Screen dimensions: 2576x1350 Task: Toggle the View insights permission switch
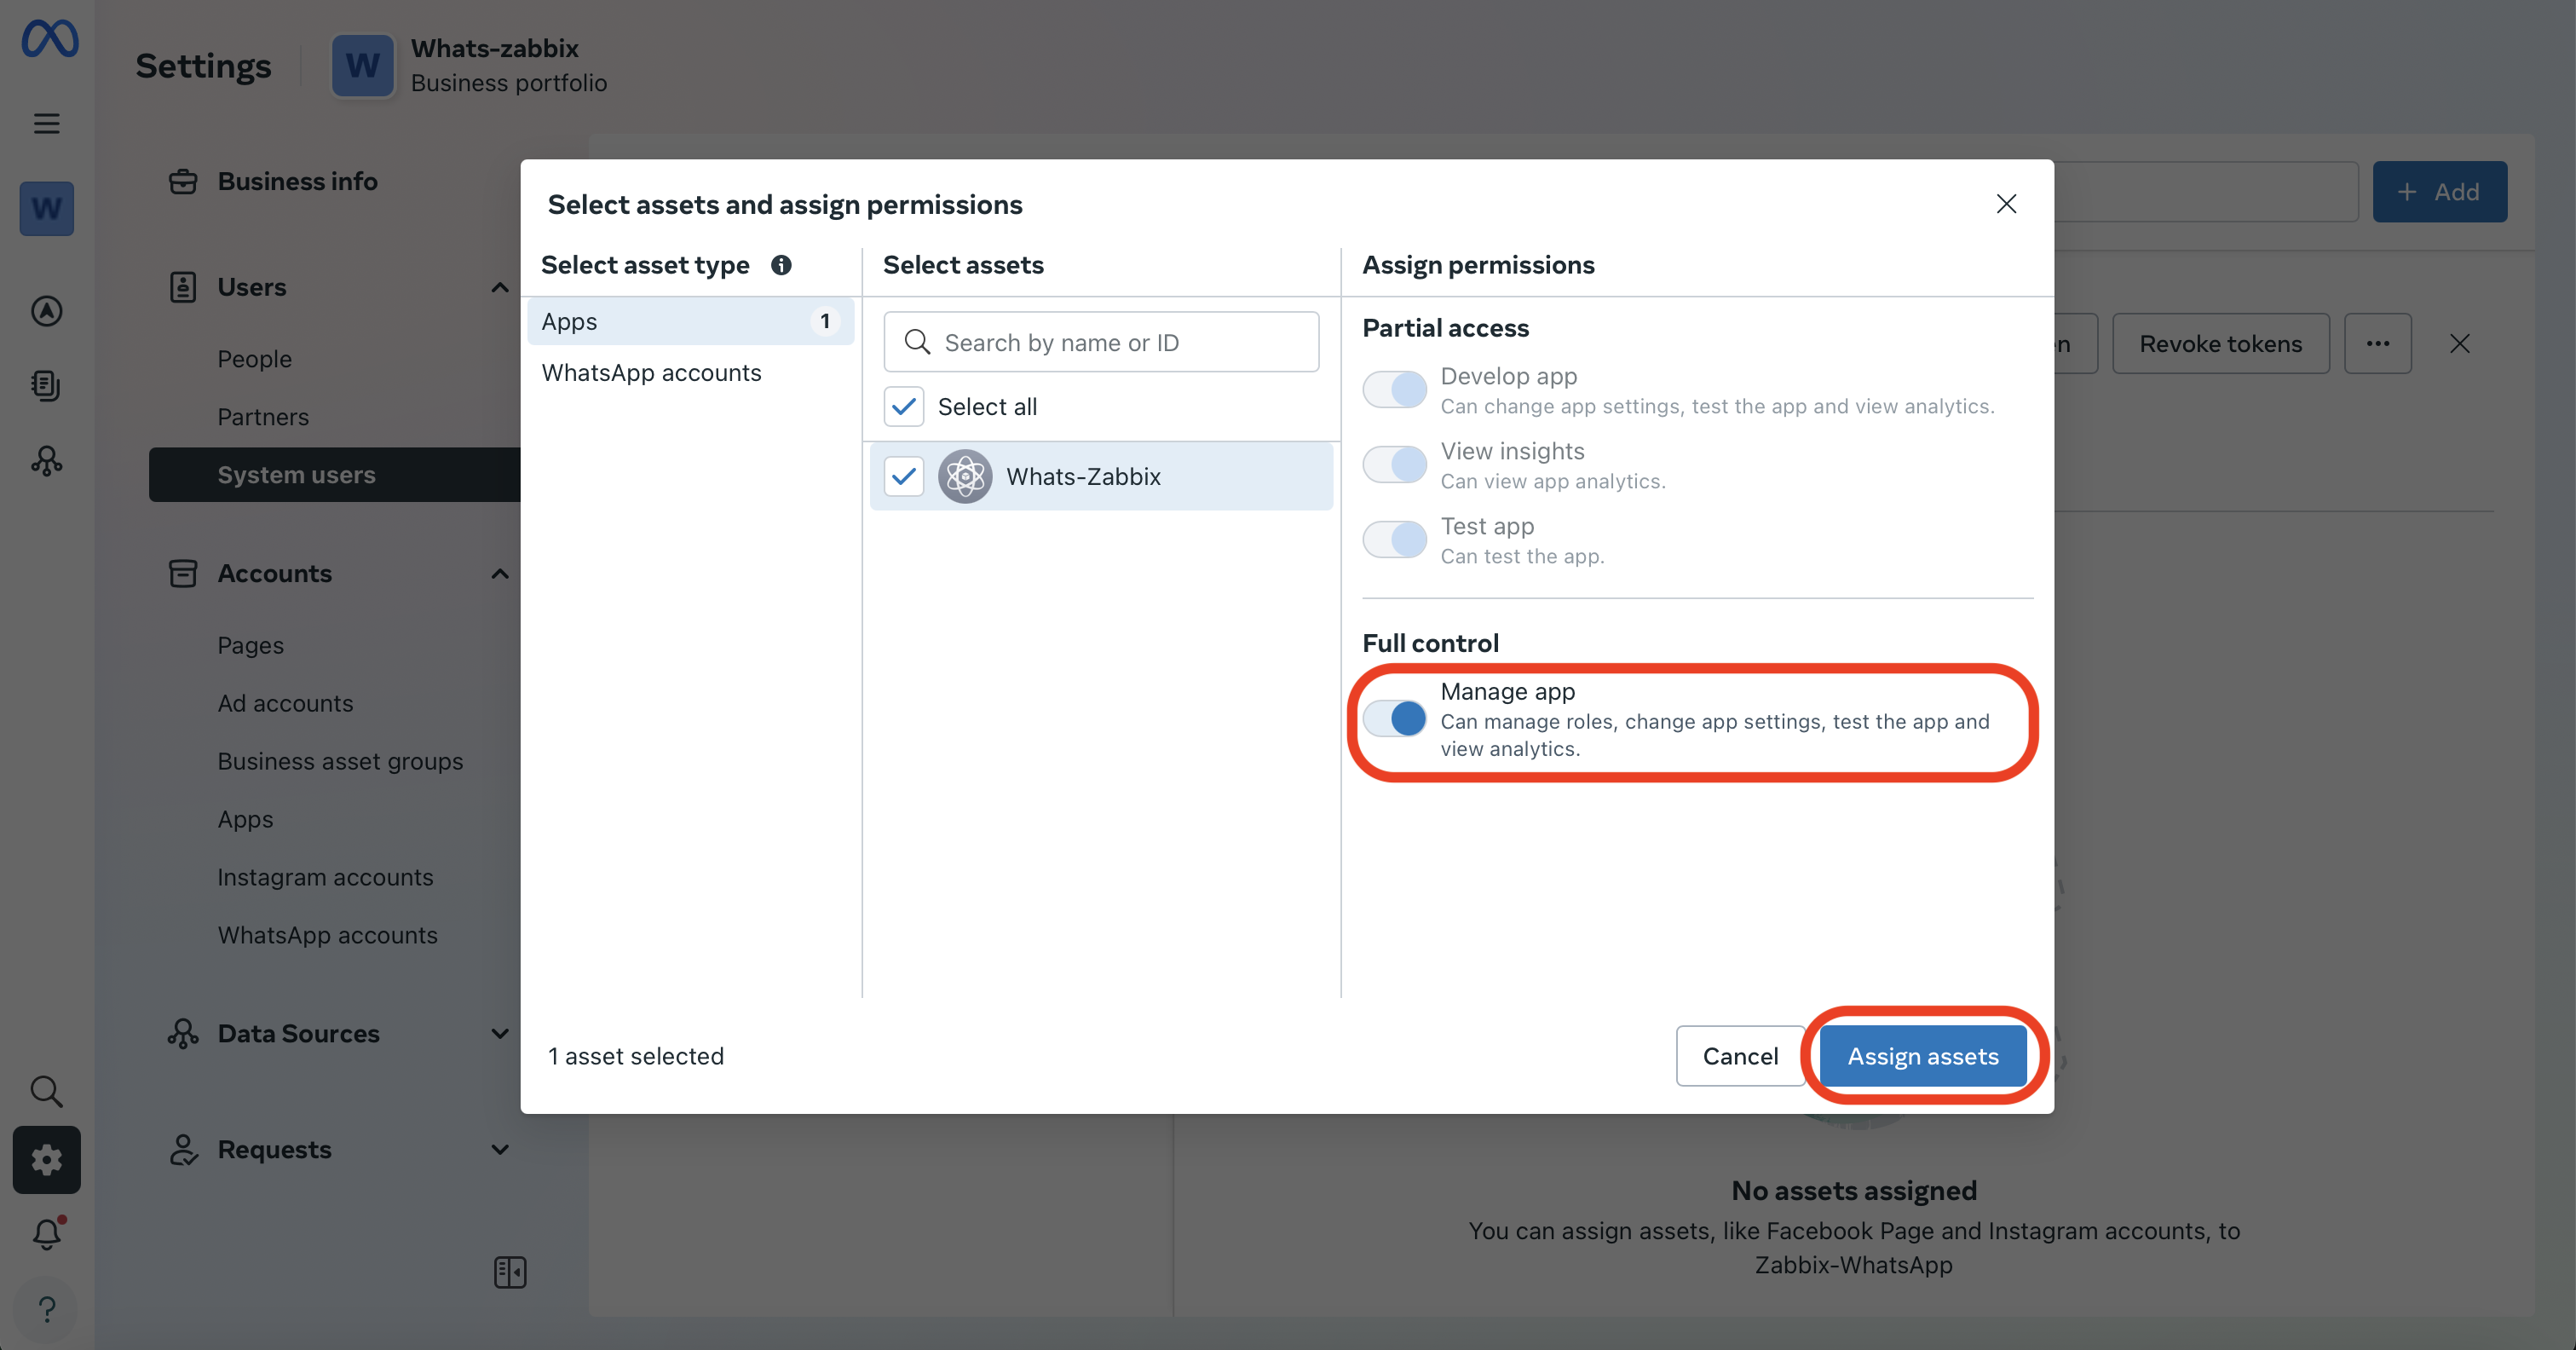click(1394, 465)
